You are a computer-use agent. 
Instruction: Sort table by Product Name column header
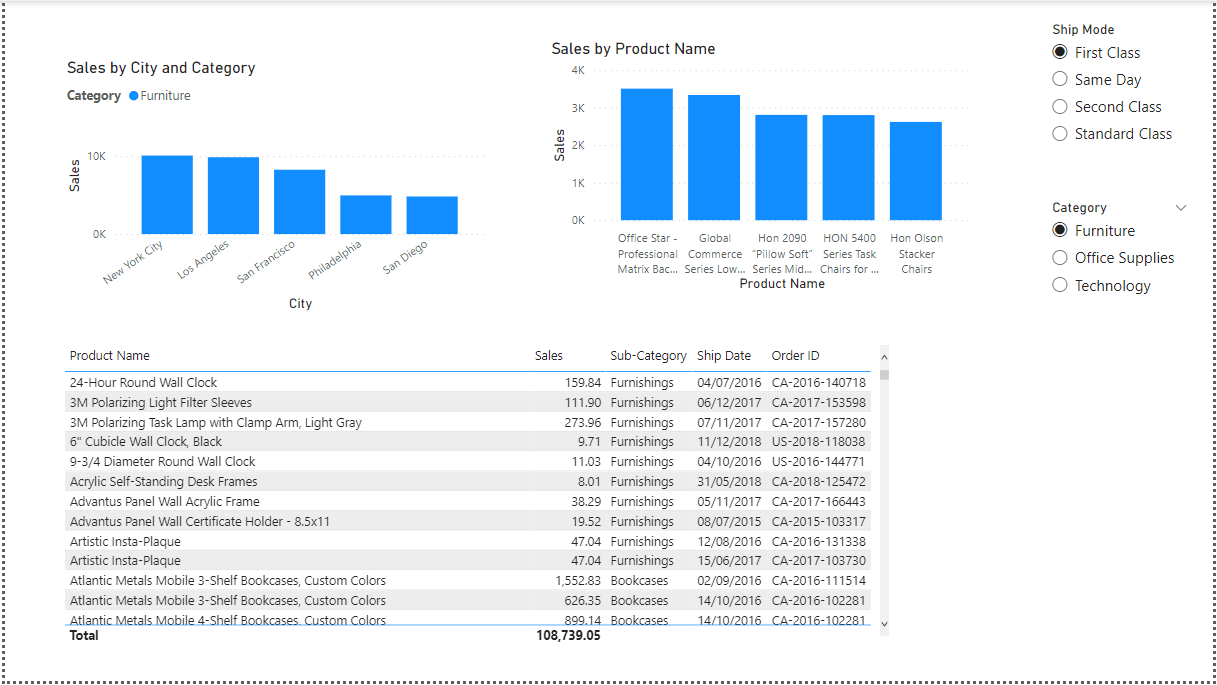pyautogui.click(x=110, y=356)
